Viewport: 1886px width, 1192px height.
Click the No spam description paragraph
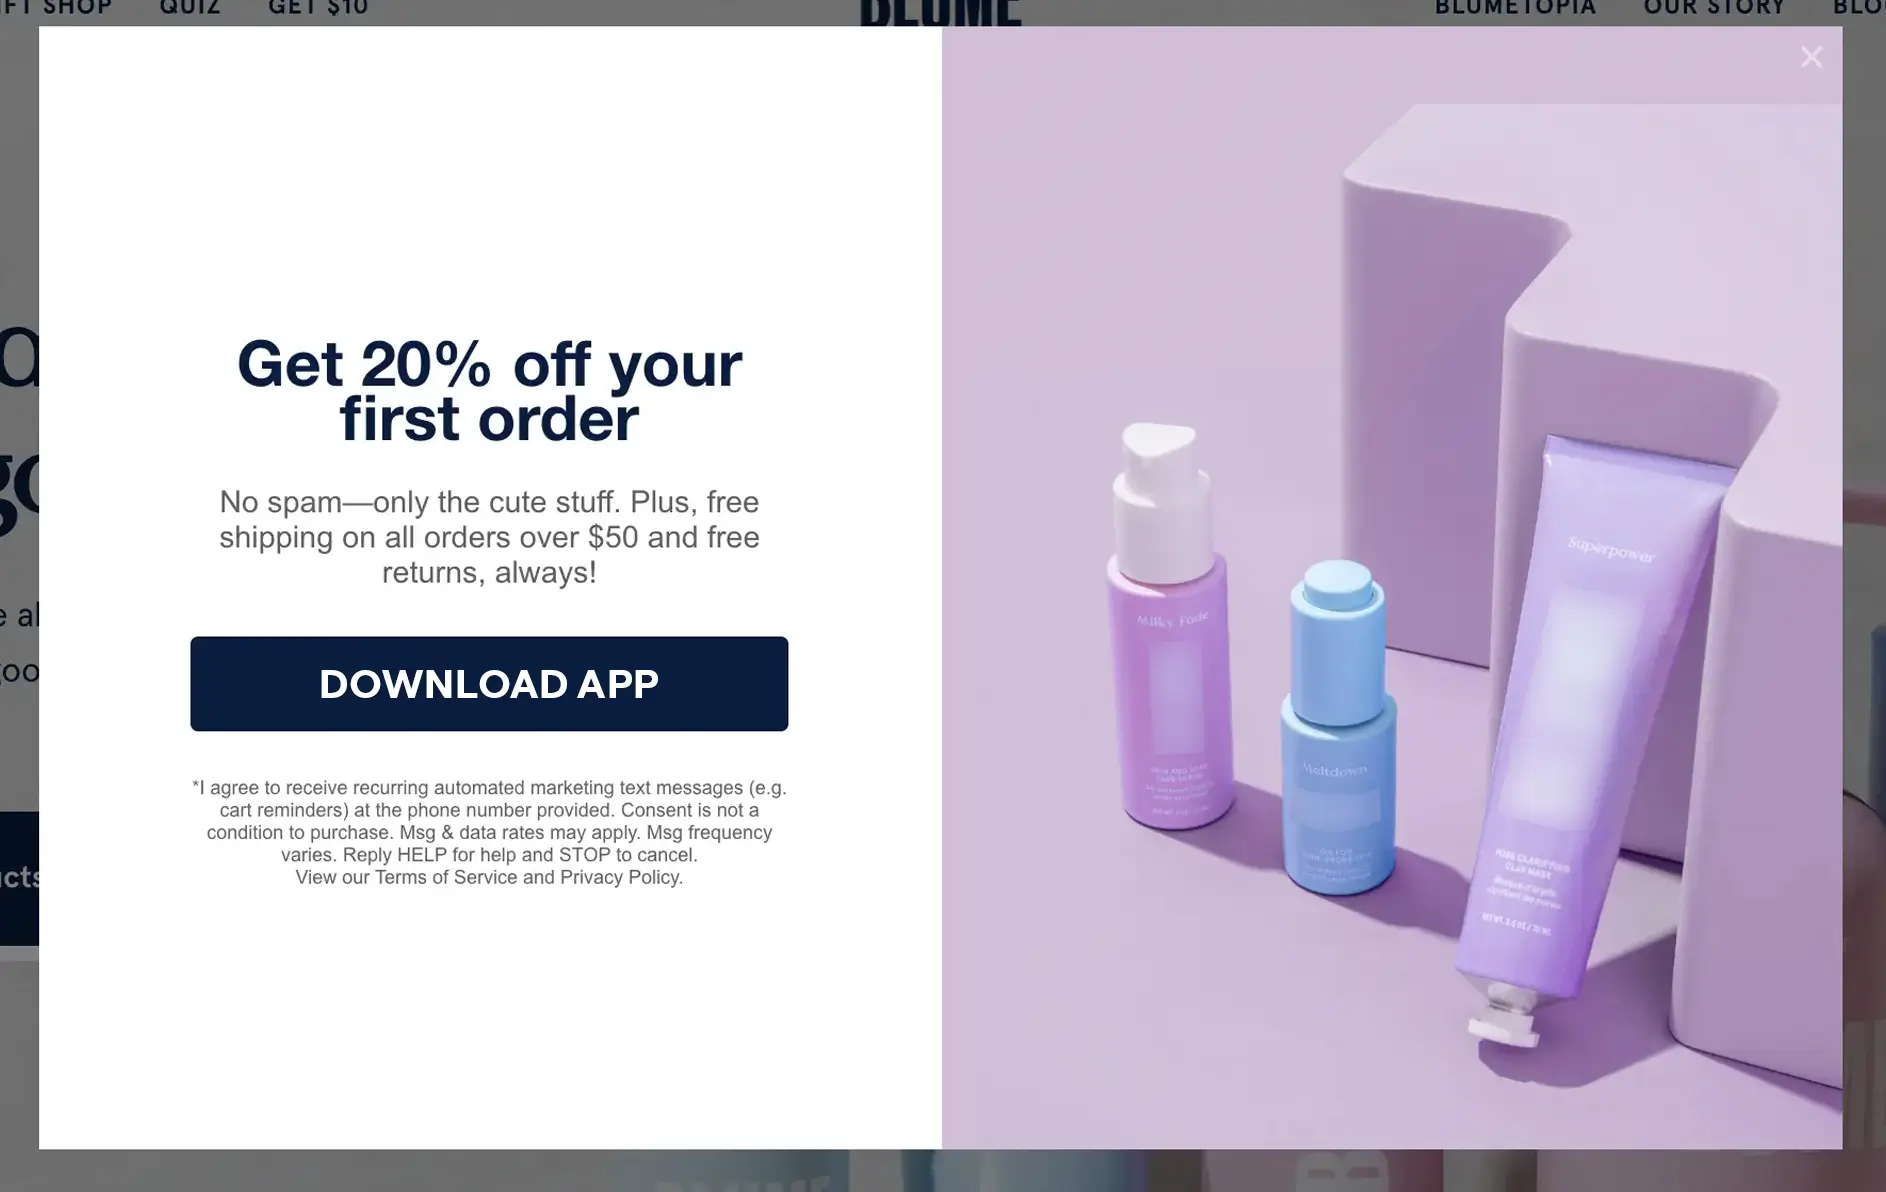tap(489, 537)
